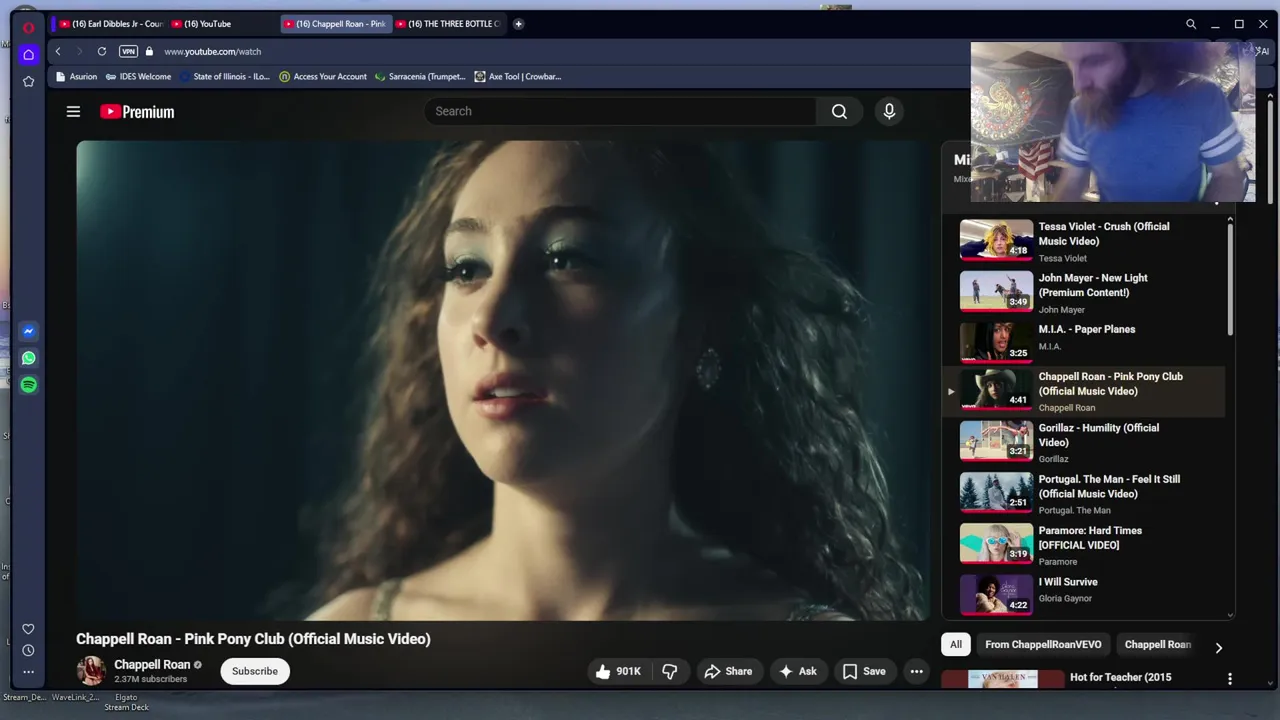Like the video (901K)
The image size is (1280, 720).
618,671
